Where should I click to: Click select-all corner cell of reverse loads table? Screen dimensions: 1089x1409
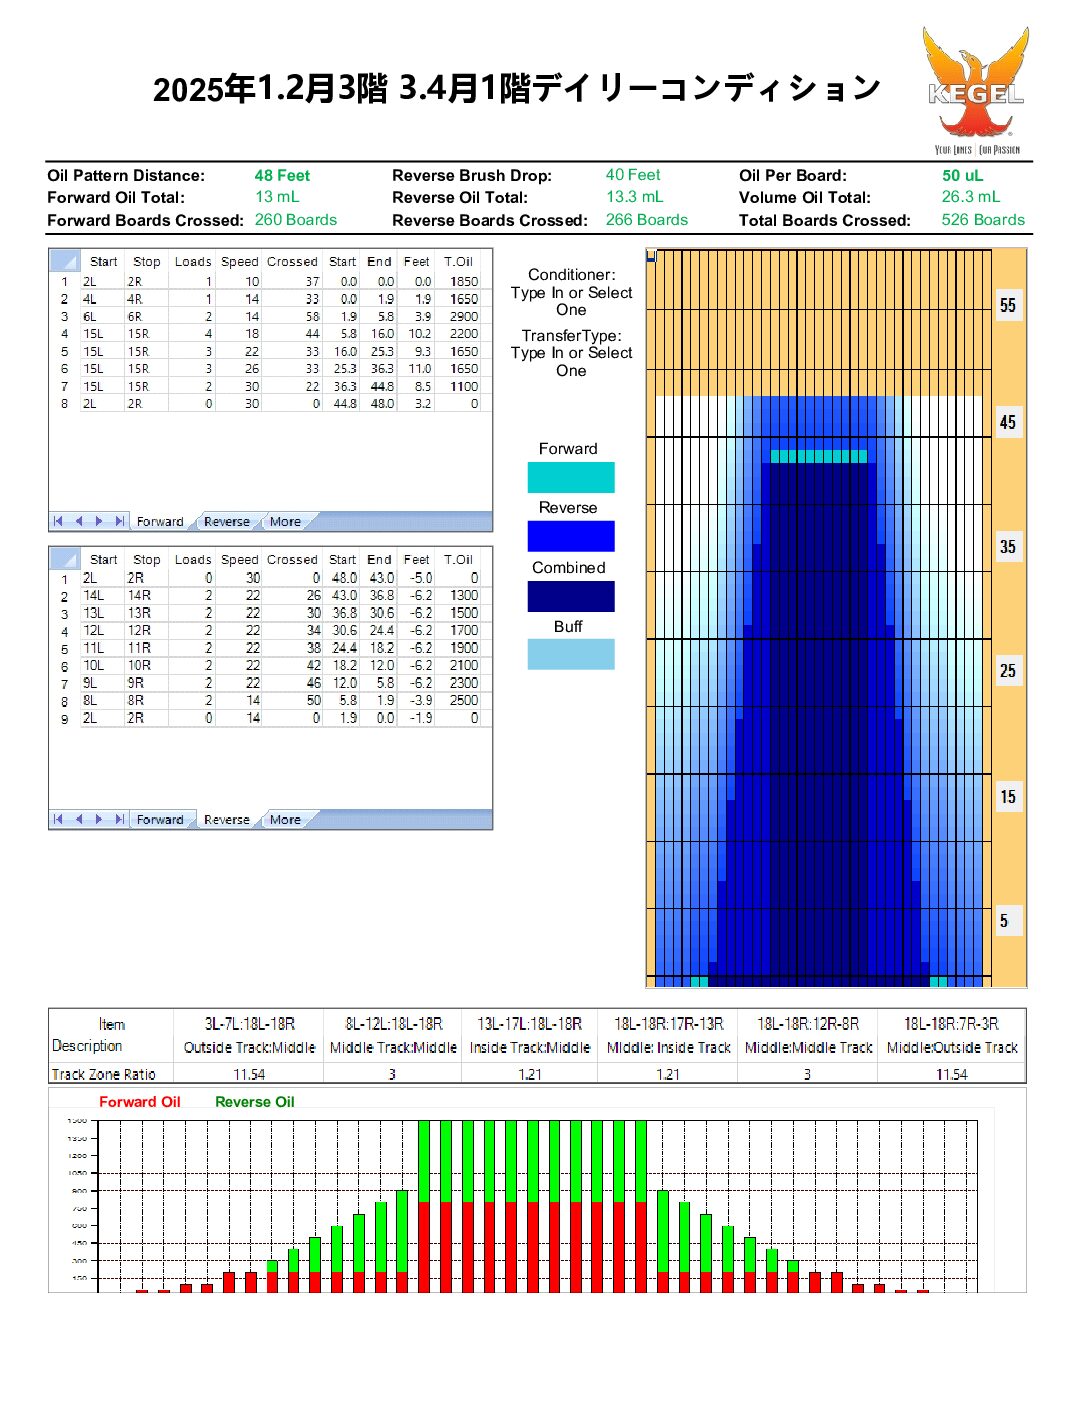[65, 559]
